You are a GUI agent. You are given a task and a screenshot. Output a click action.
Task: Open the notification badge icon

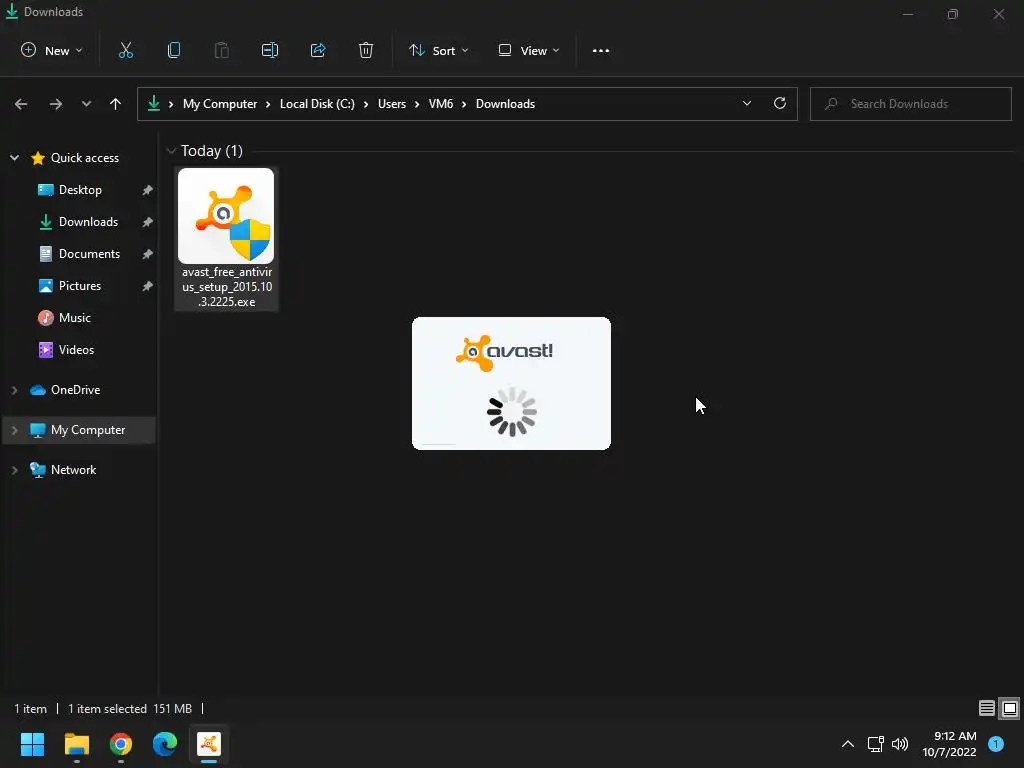pos(996,743)
